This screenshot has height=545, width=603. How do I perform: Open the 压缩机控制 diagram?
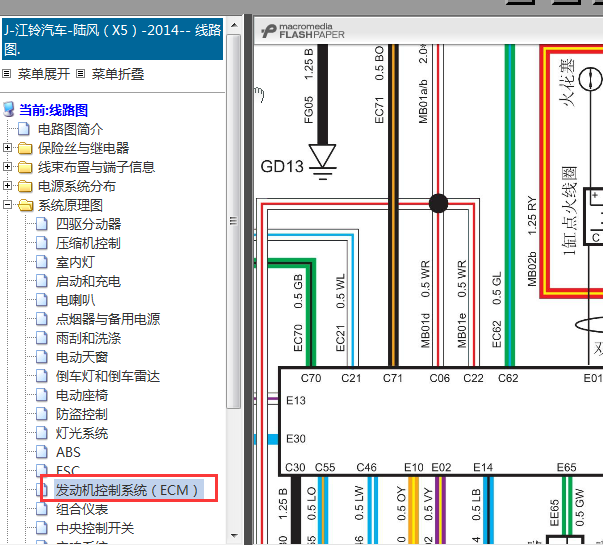tap(88, 243)
